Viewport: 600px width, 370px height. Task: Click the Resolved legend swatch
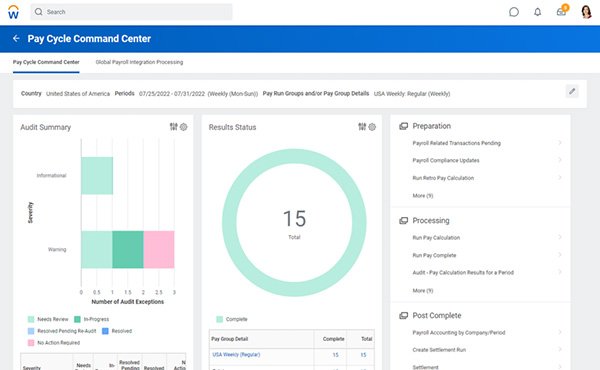tap(105, 331)
